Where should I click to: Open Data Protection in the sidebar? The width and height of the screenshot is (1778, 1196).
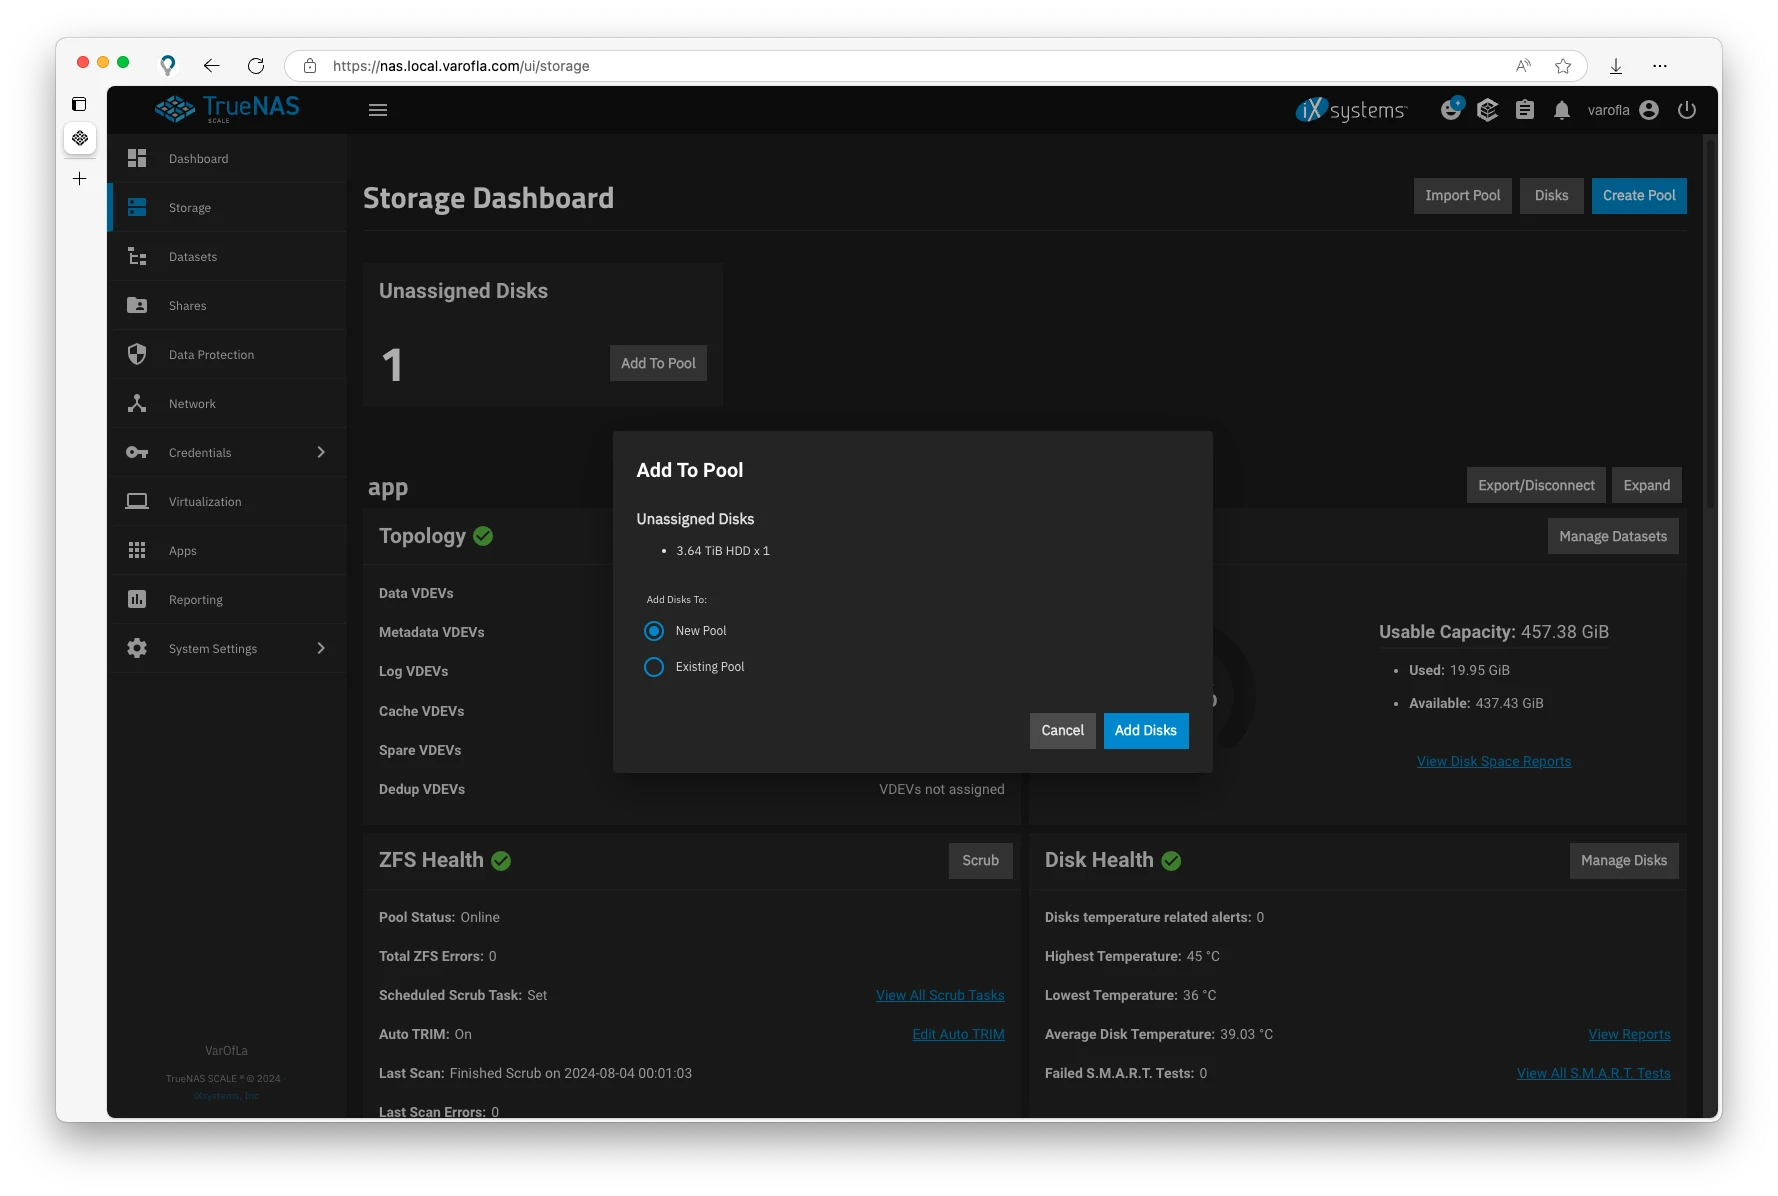211,355
